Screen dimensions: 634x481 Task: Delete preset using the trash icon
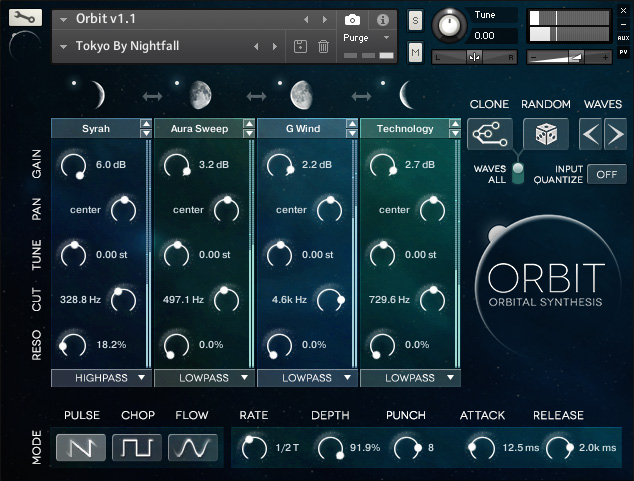(323, 46)
